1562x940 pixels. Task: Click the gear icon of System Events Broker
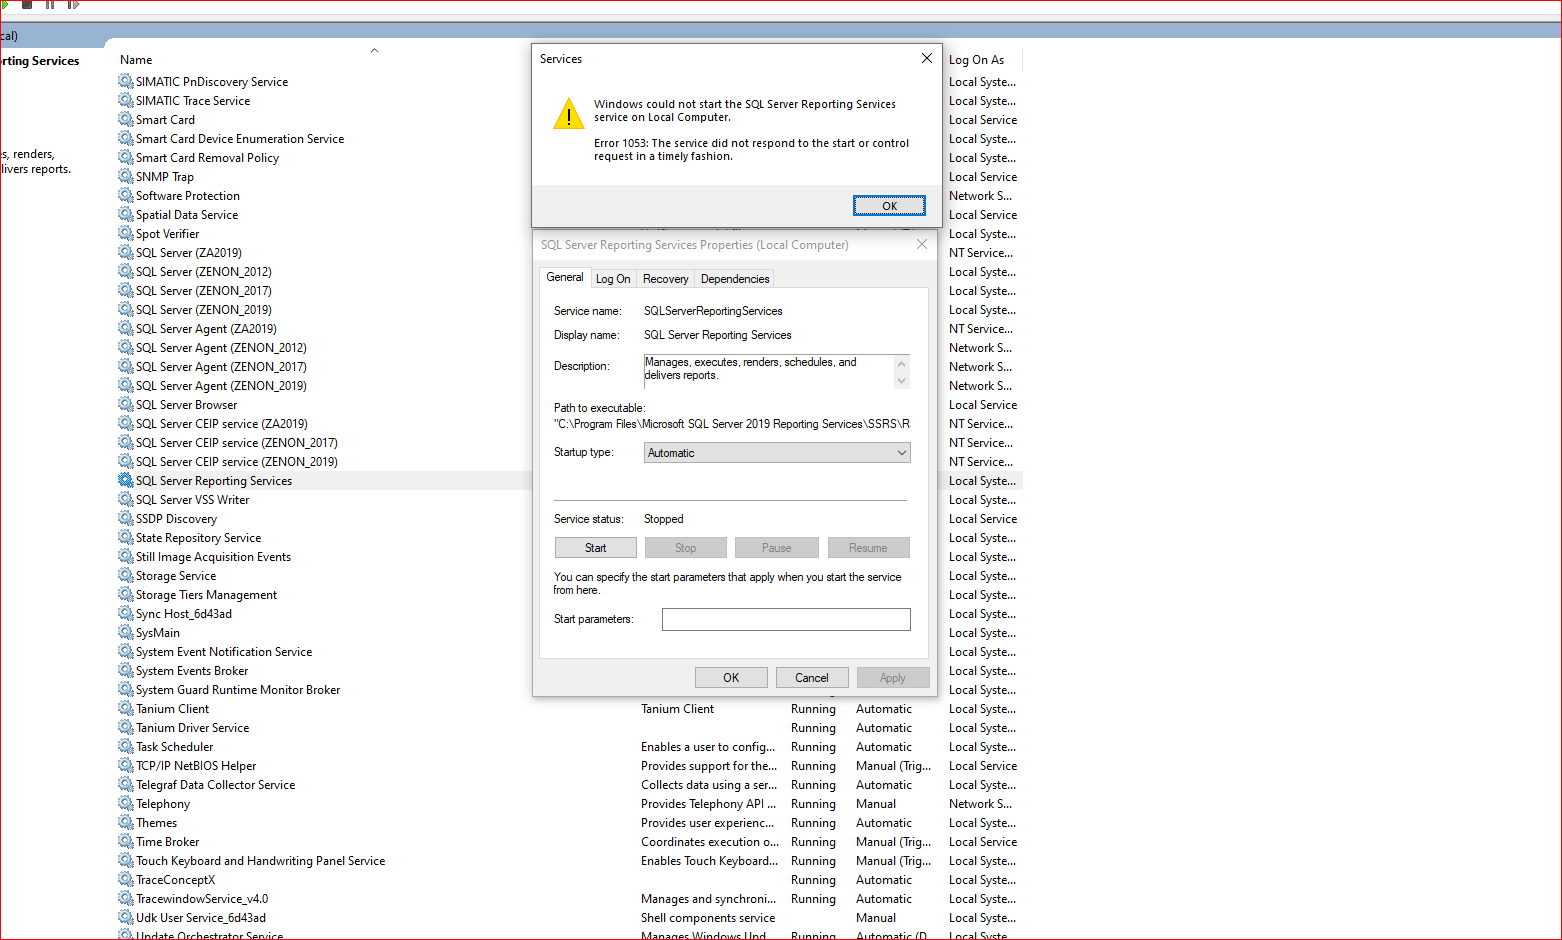click(126, 670)
